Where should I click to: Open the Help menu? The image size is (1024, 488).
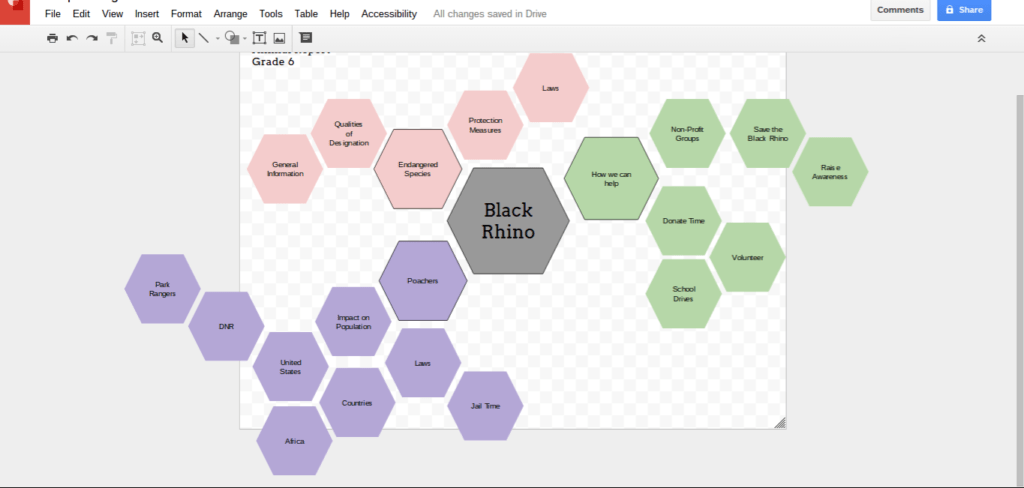tap(340, 14)
